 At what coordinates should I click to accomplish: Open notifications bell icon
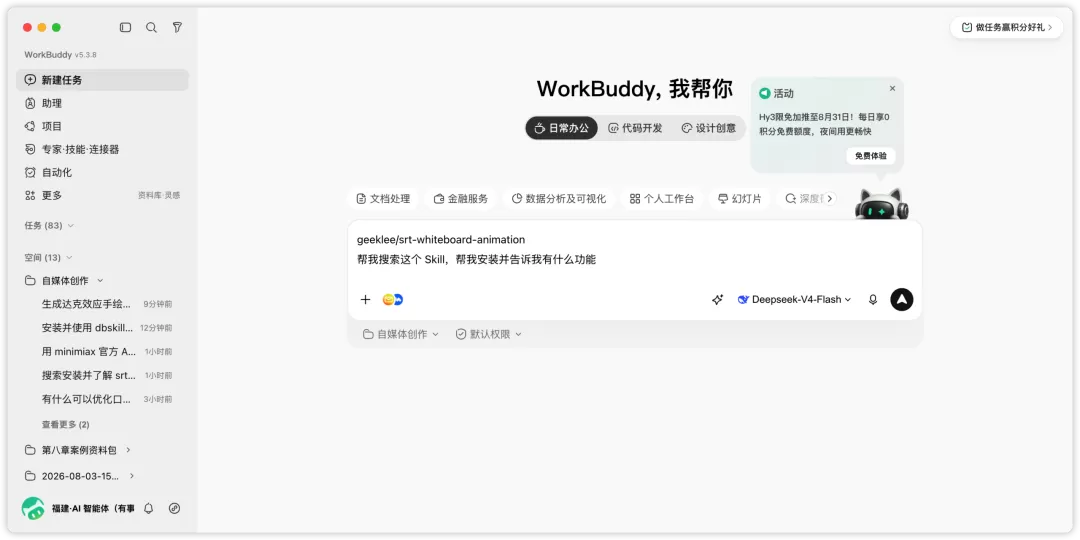click(149, 508)
